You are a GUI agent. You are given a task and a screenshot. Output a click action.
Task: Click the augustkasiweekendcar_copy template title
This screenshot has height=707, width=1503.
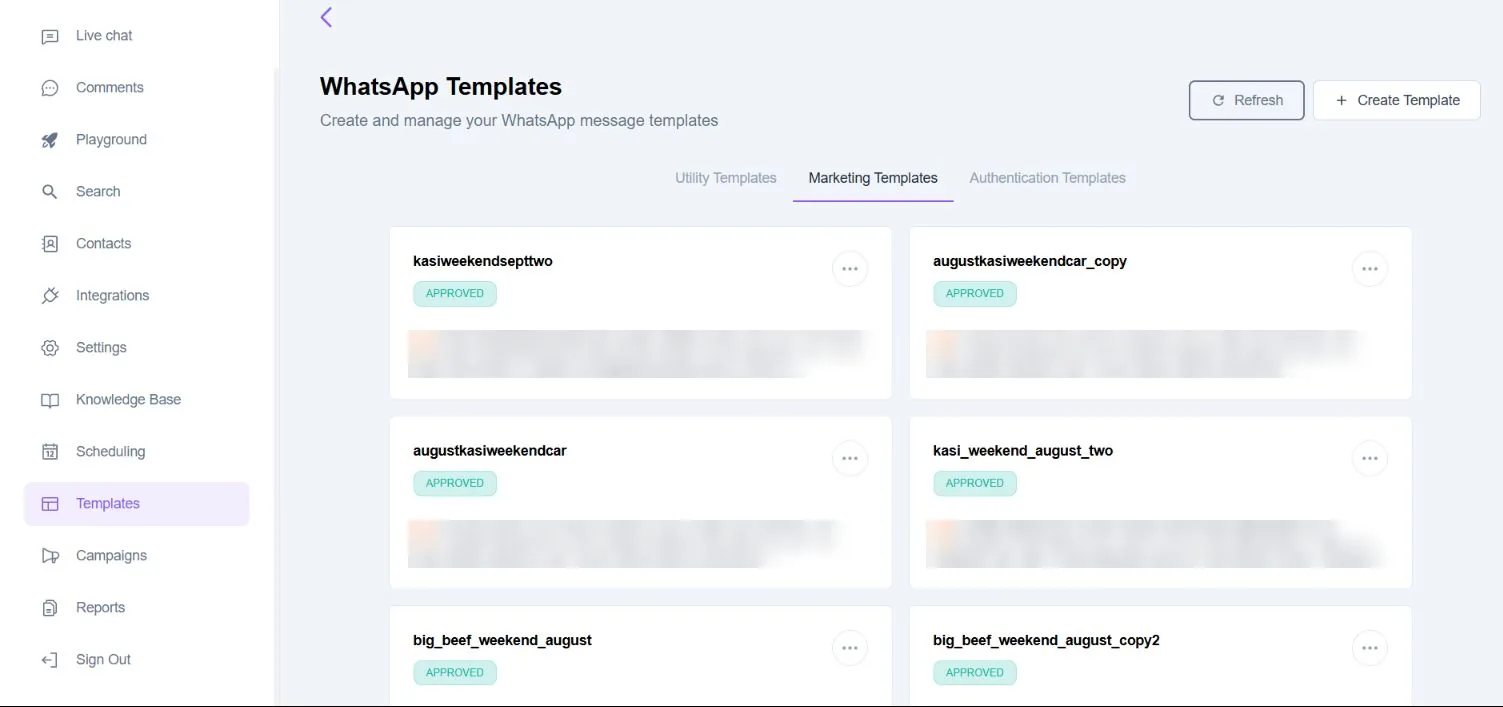[x=1030, y=261]
